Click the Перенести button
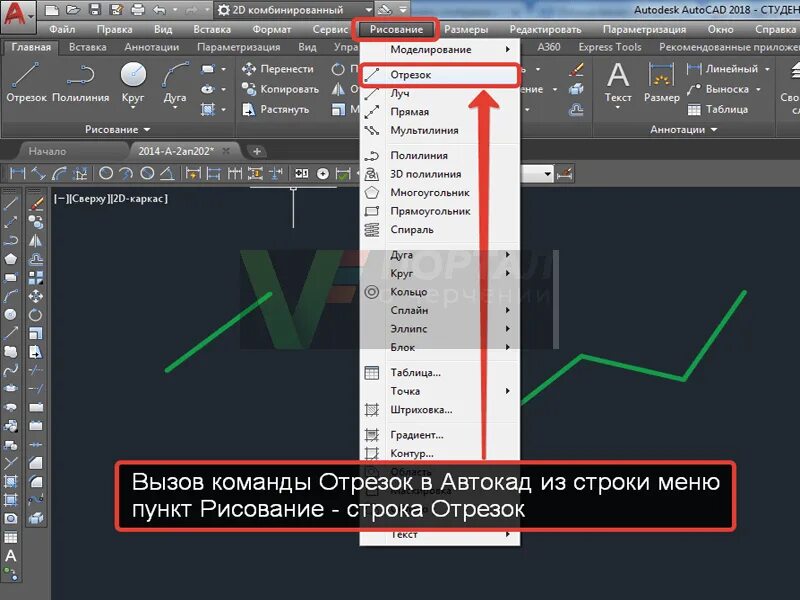Image resolution: width=800 pixels, height=600 pixels. [x=278, y=68]
